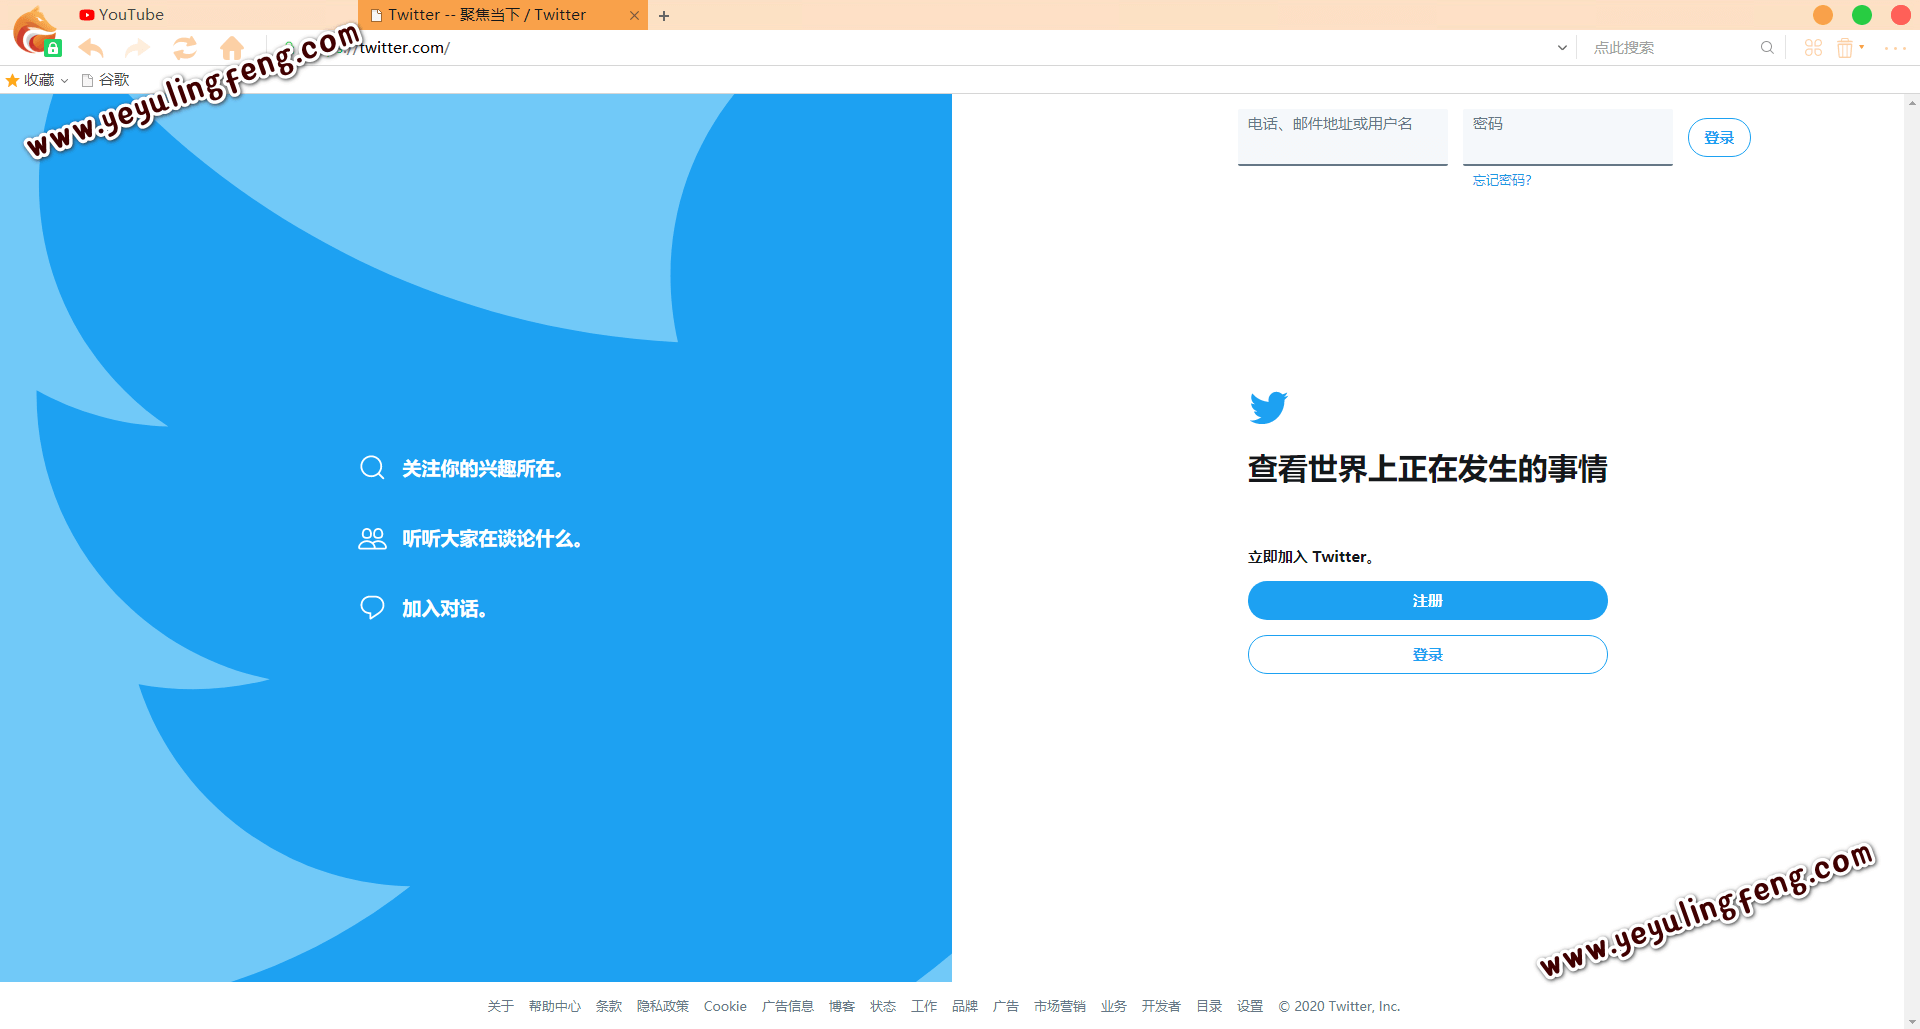Open the 设置 footer link
Viewport: 1920px width, 1029px height.
pyautogui.click(x=1250, y=1006)
